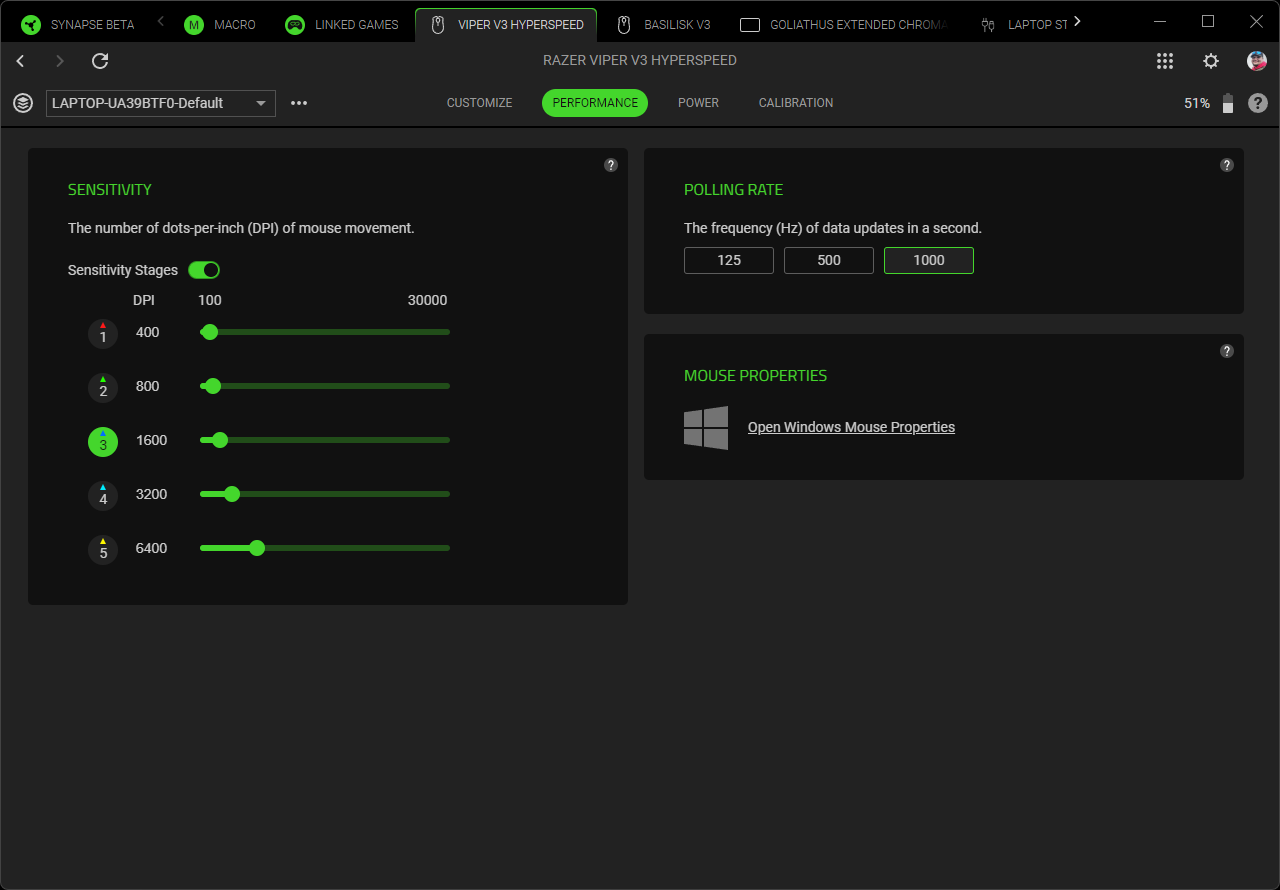1280x890 pixels.
Task: Open the Laptop Stand device tab
Action: (1024, 24)
